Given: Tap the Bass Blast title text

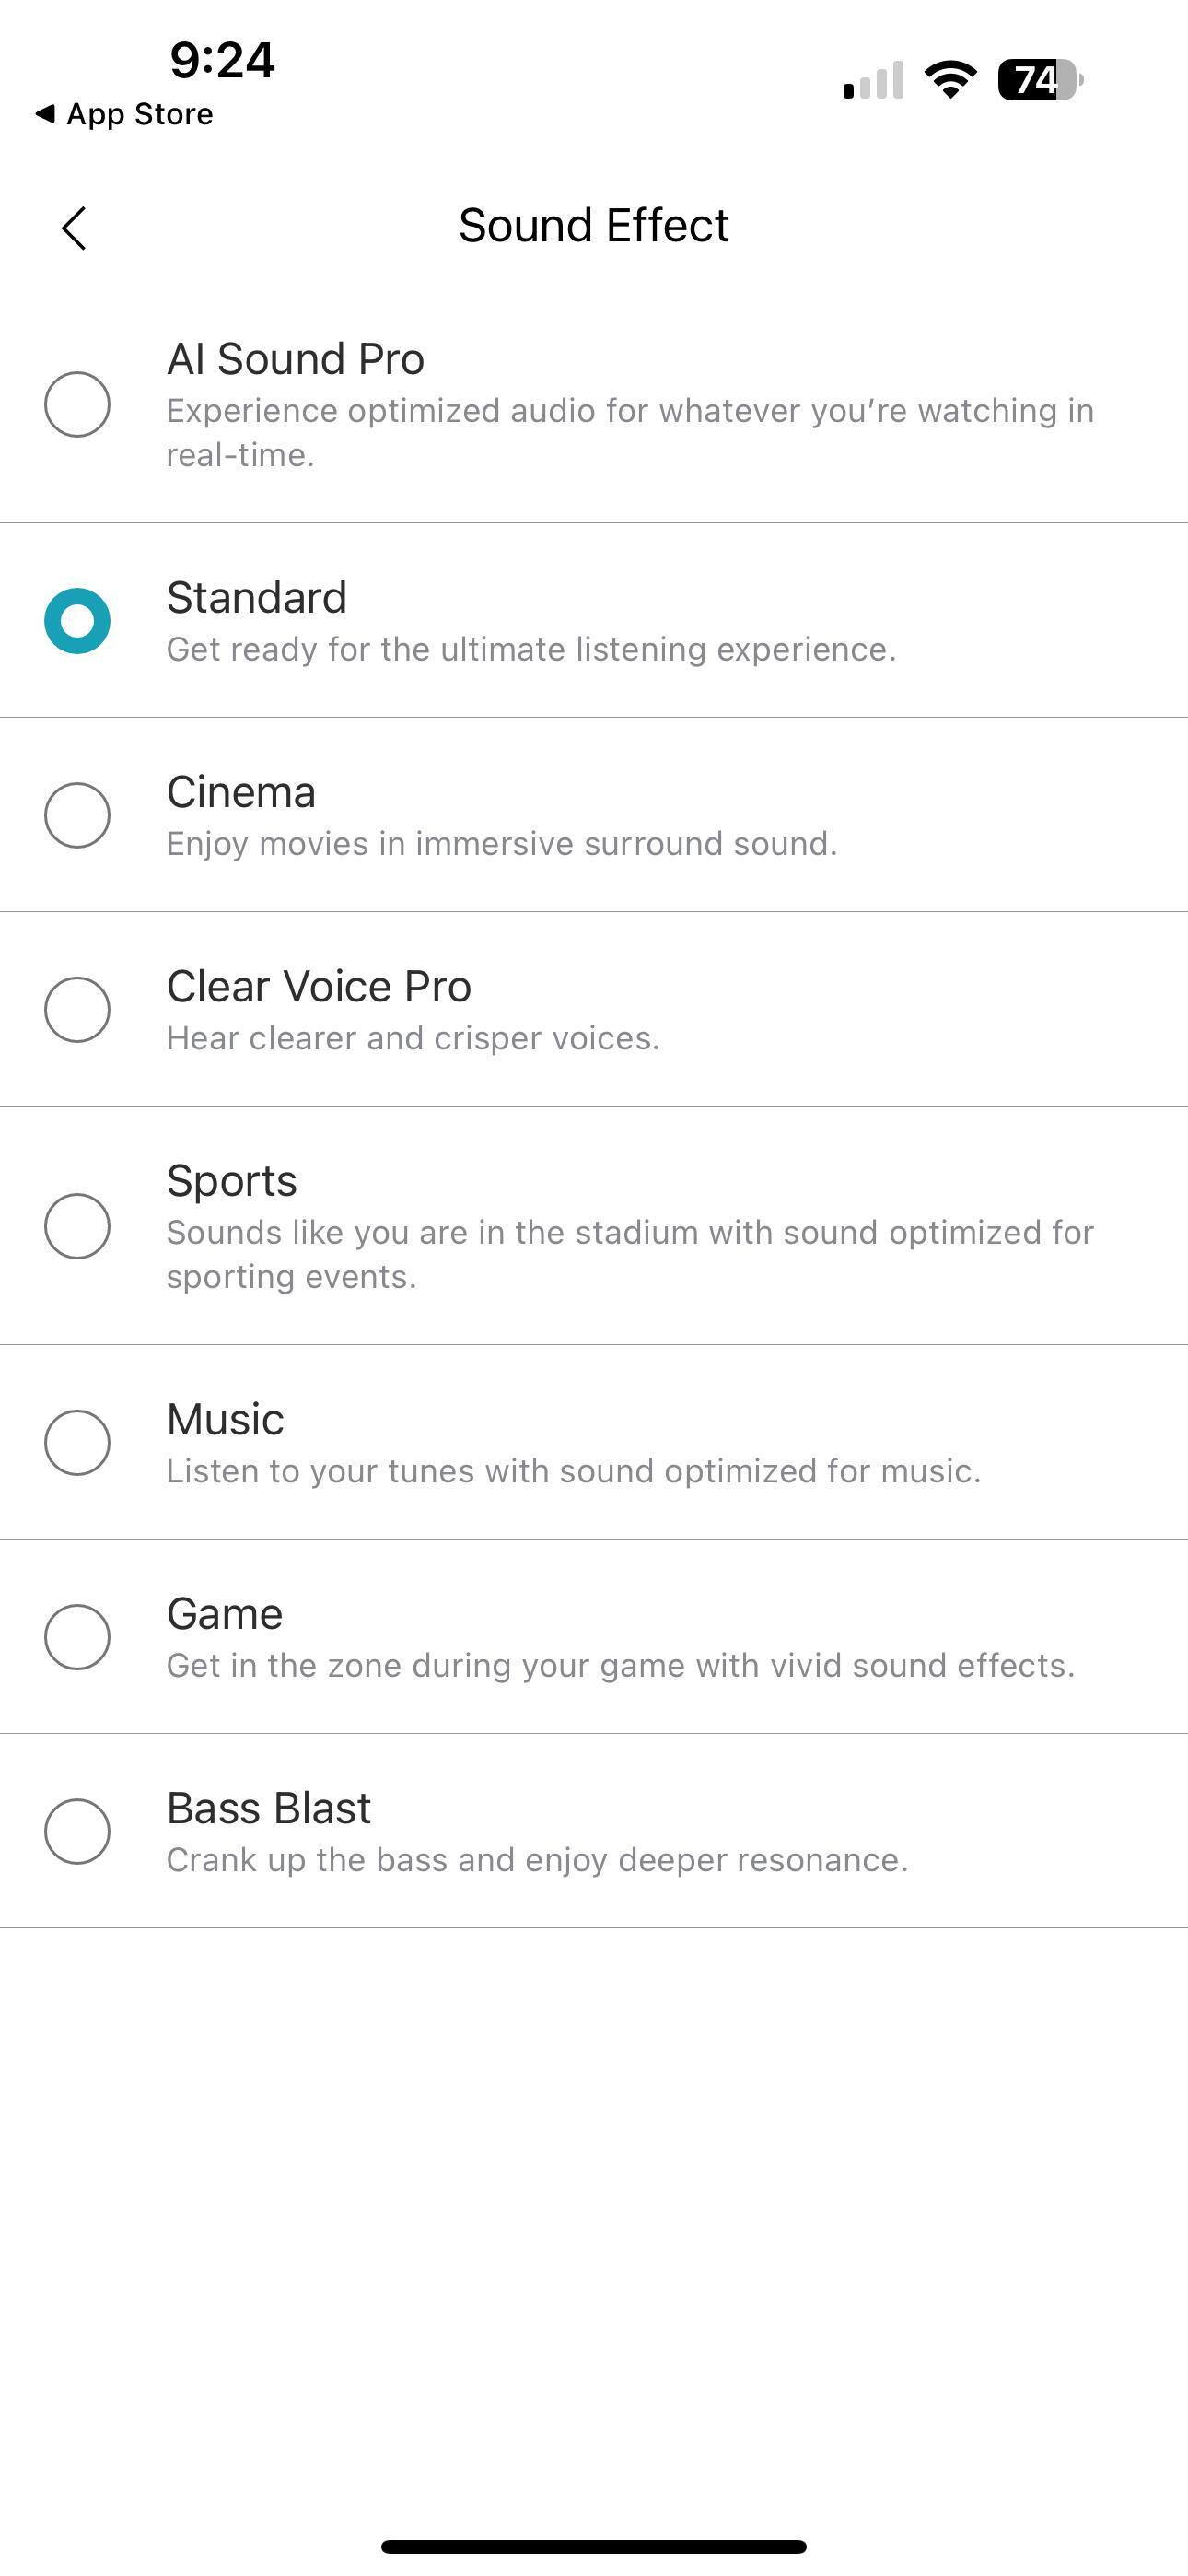Looking at the screenshot, I should tap(268, 1808).
